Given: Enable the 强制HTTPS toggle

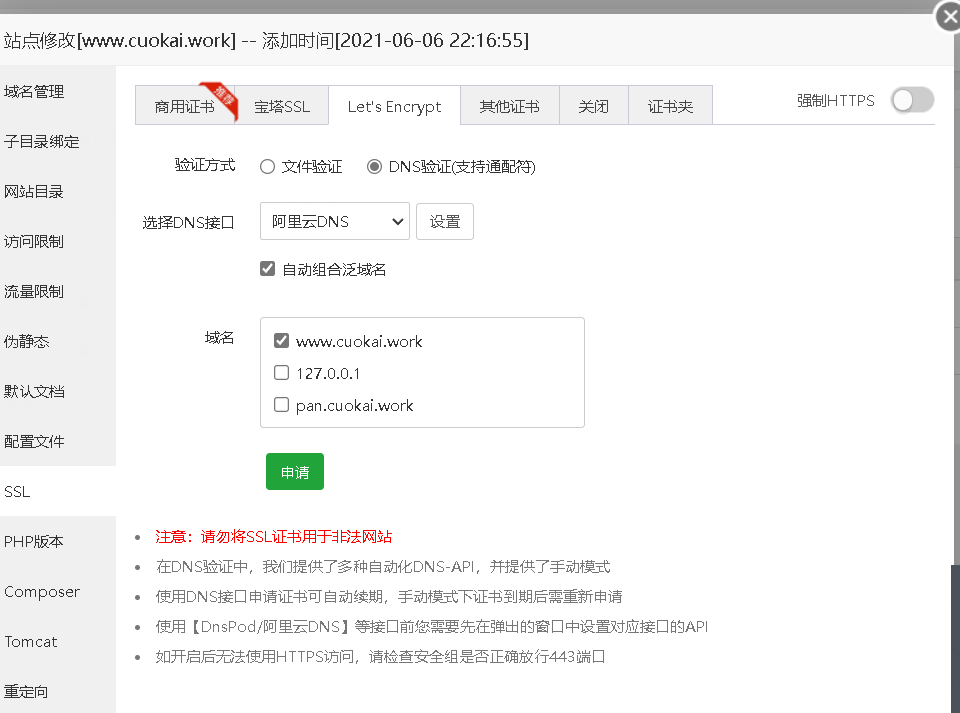Looking at the screenshot, I should [911, 100].
